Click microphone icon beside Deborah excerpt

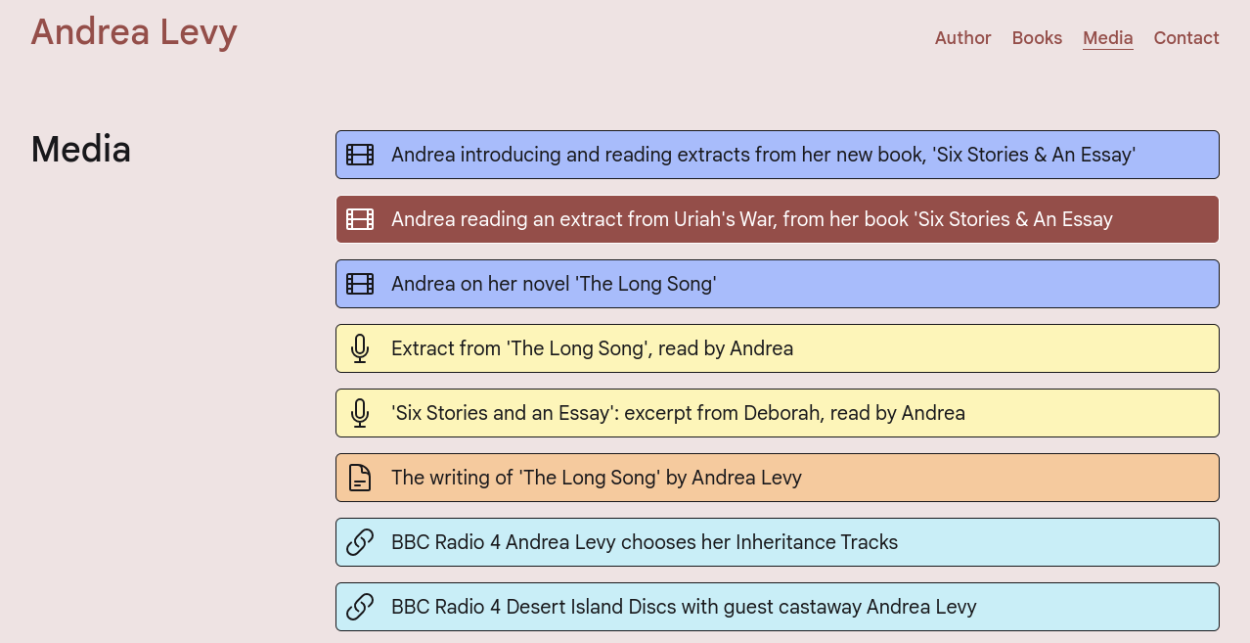click(360, 413)
